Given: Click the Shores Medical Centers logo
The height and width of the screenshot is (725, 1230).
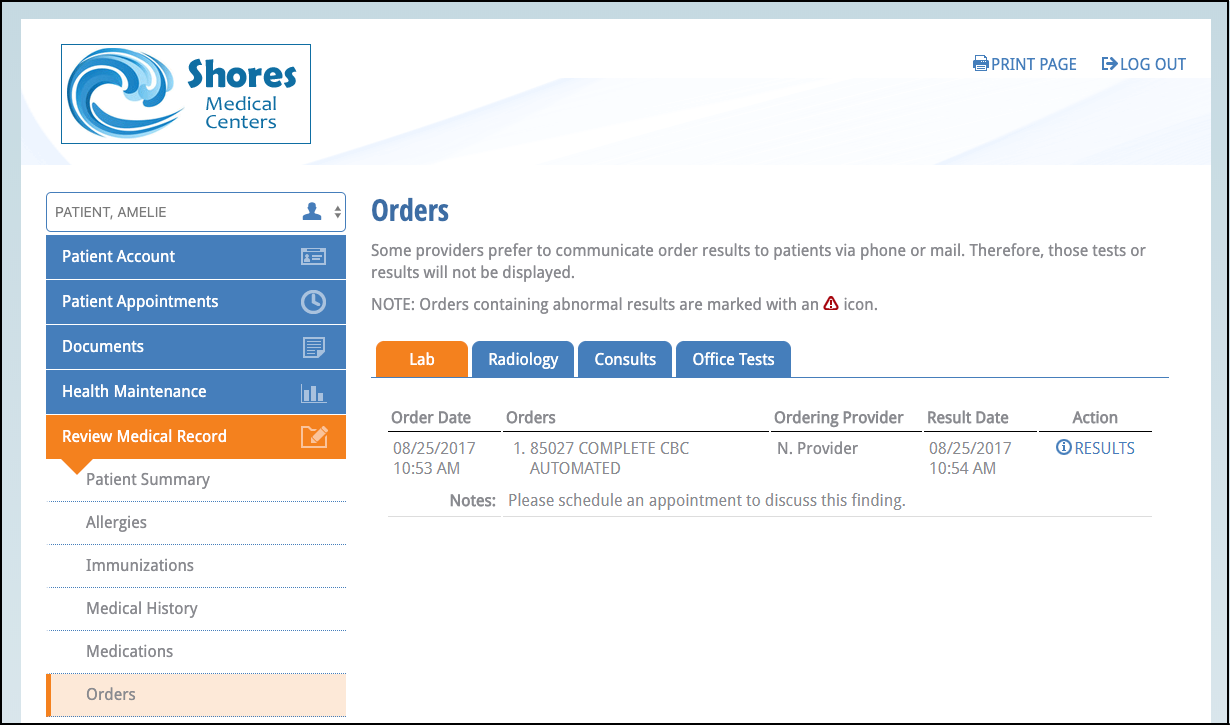Looking at the screenshot, I should tap(185, 93).
